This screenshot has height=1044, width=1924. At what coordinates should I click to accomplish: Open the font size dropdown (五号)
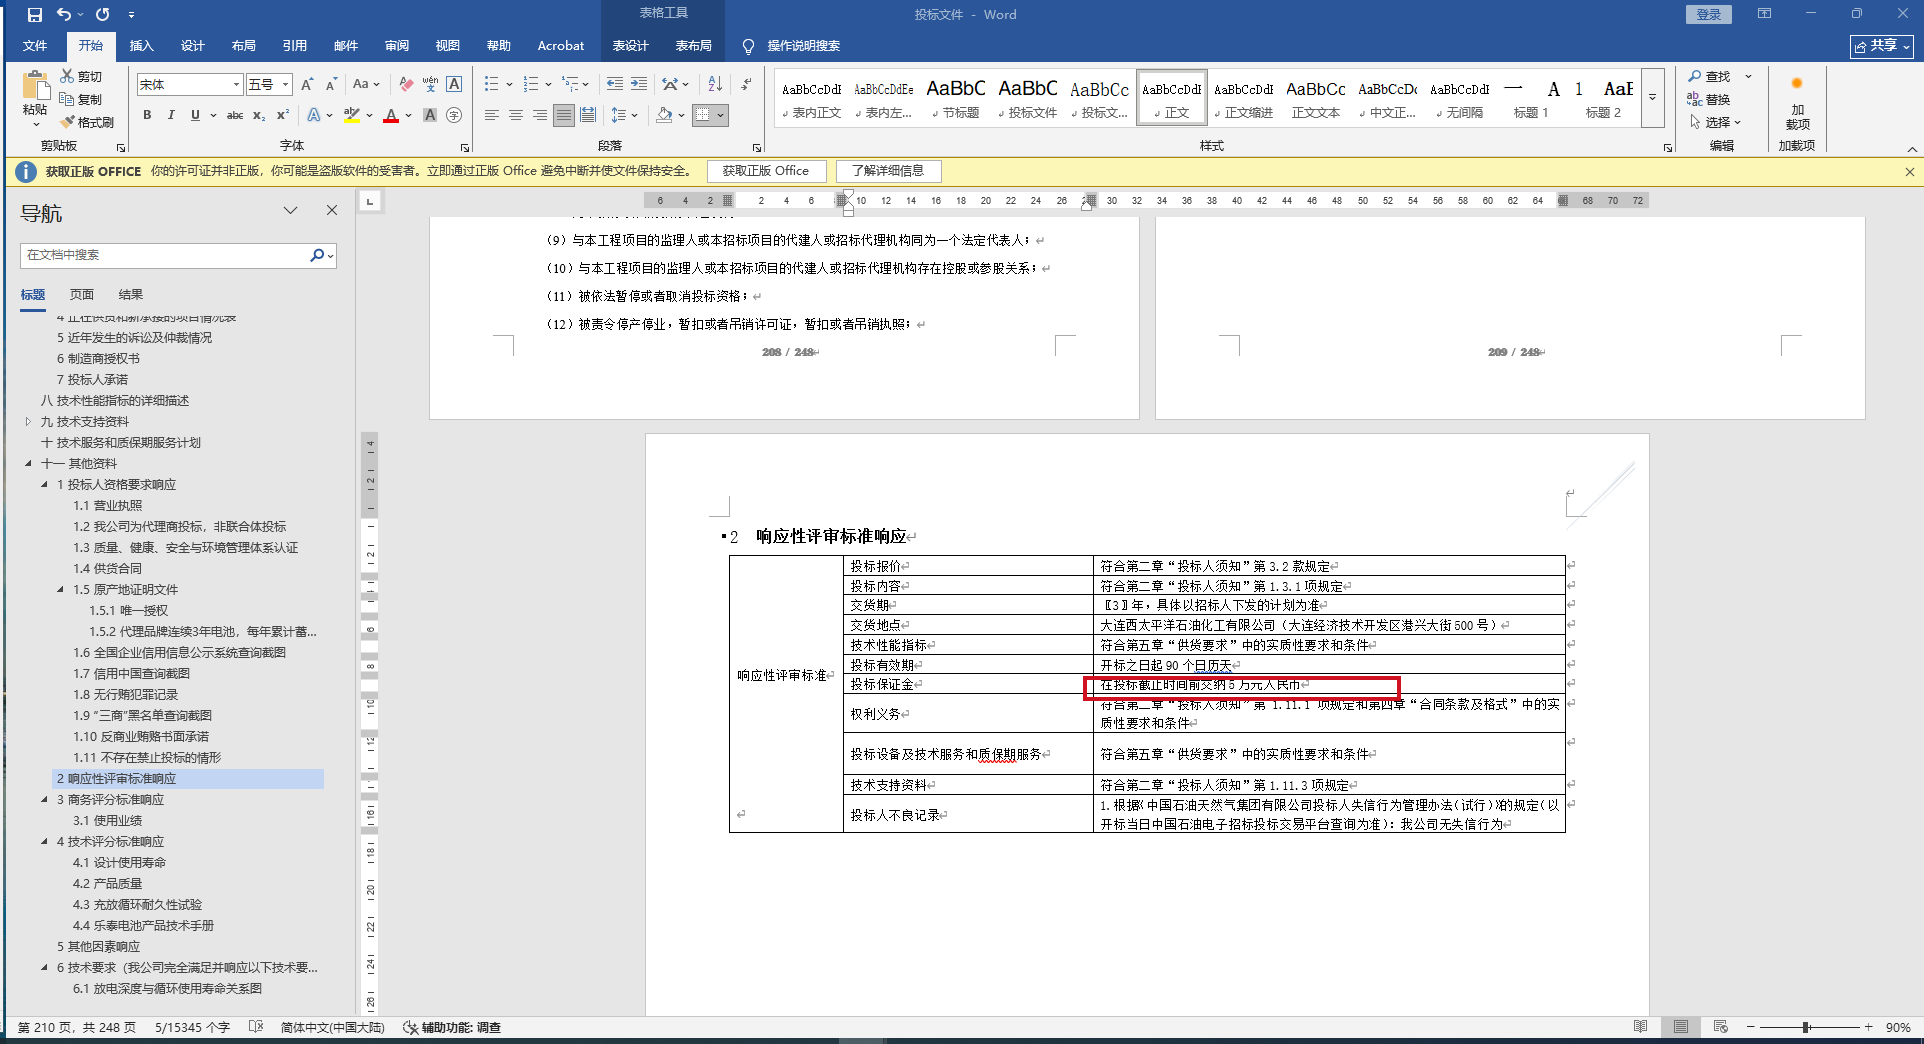click(286, 84)
